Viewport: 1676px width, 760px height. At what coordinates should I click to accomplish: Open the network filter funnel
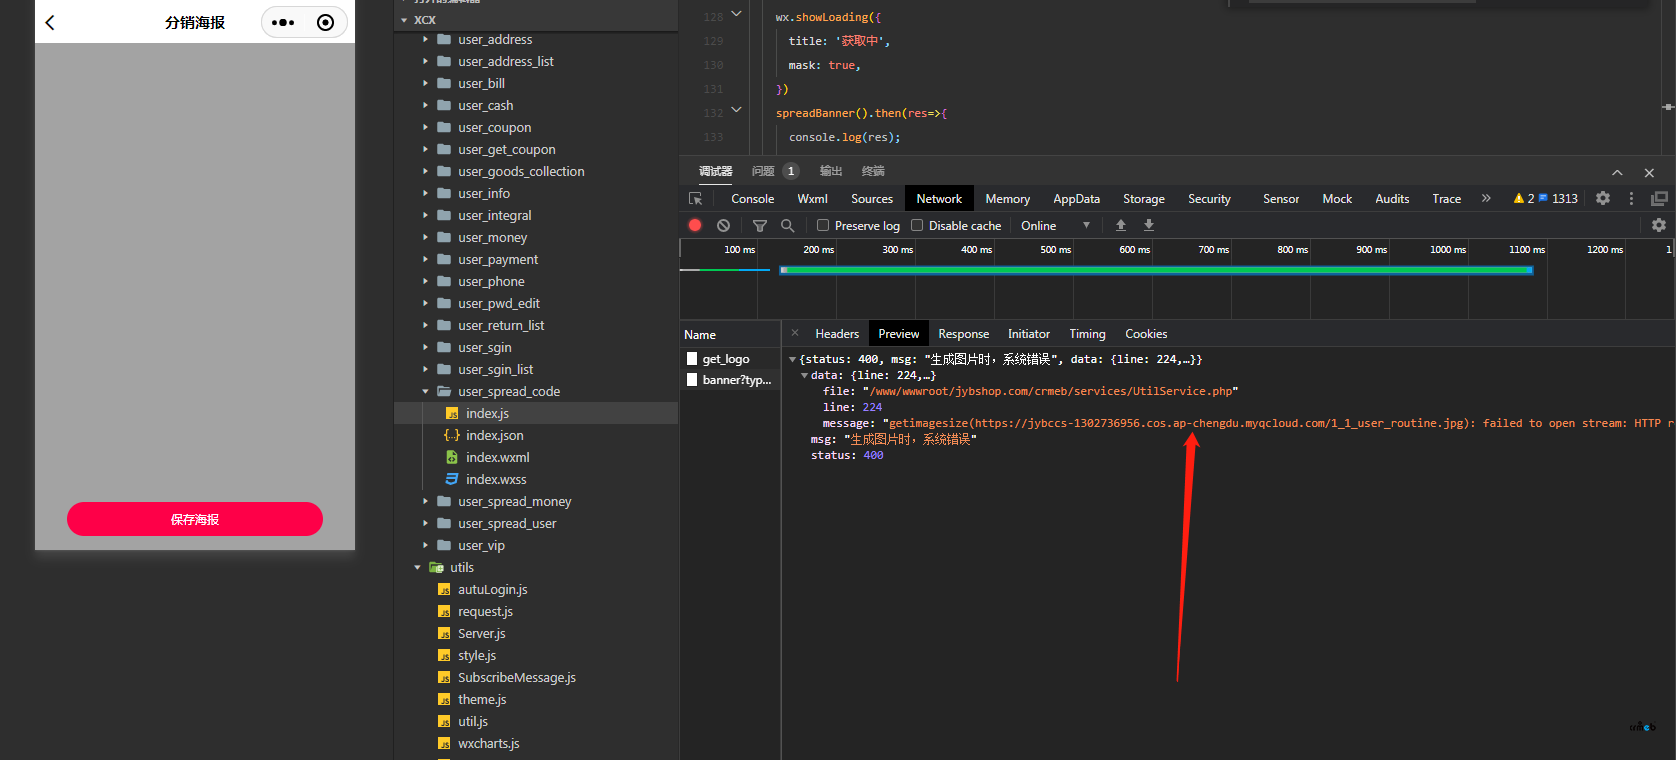click(760, 225)
